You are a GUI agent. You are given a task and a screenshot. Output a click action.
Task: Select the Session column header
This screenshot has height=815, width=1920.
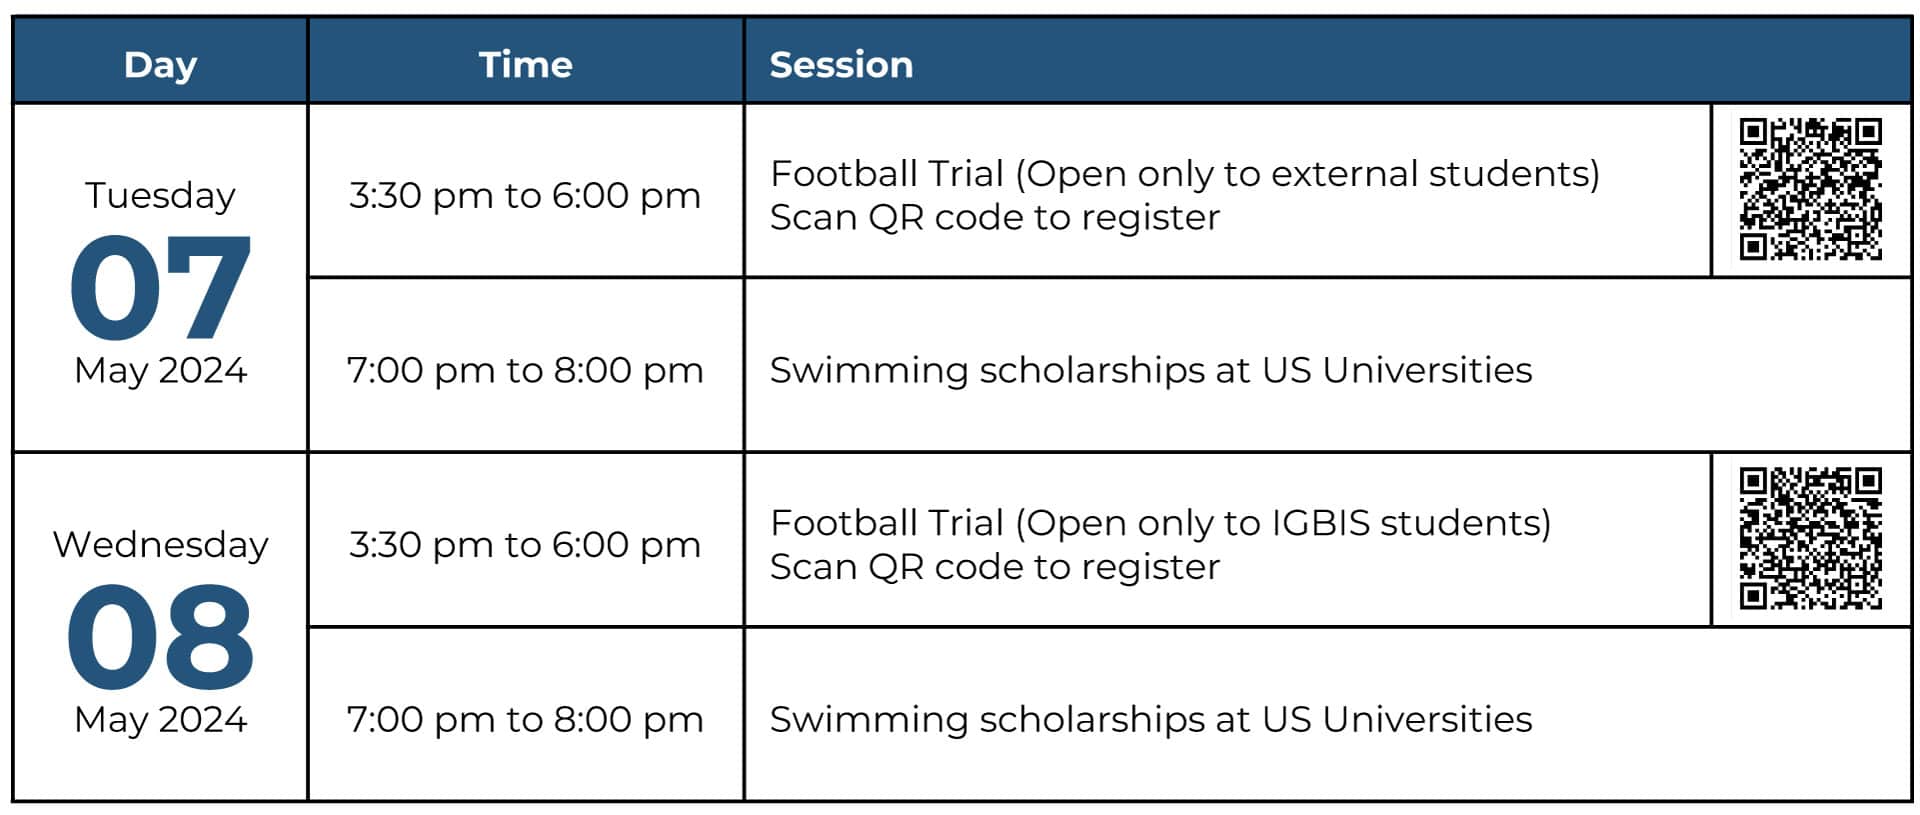841,64
